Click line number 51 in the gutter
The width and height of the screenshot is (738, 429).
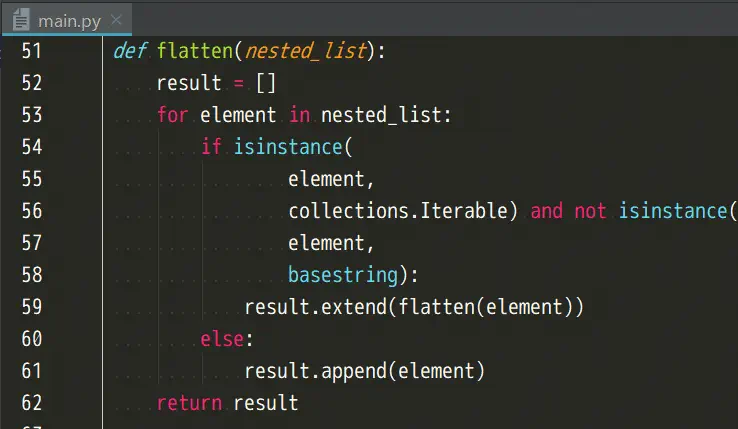[x=31, y=51]
